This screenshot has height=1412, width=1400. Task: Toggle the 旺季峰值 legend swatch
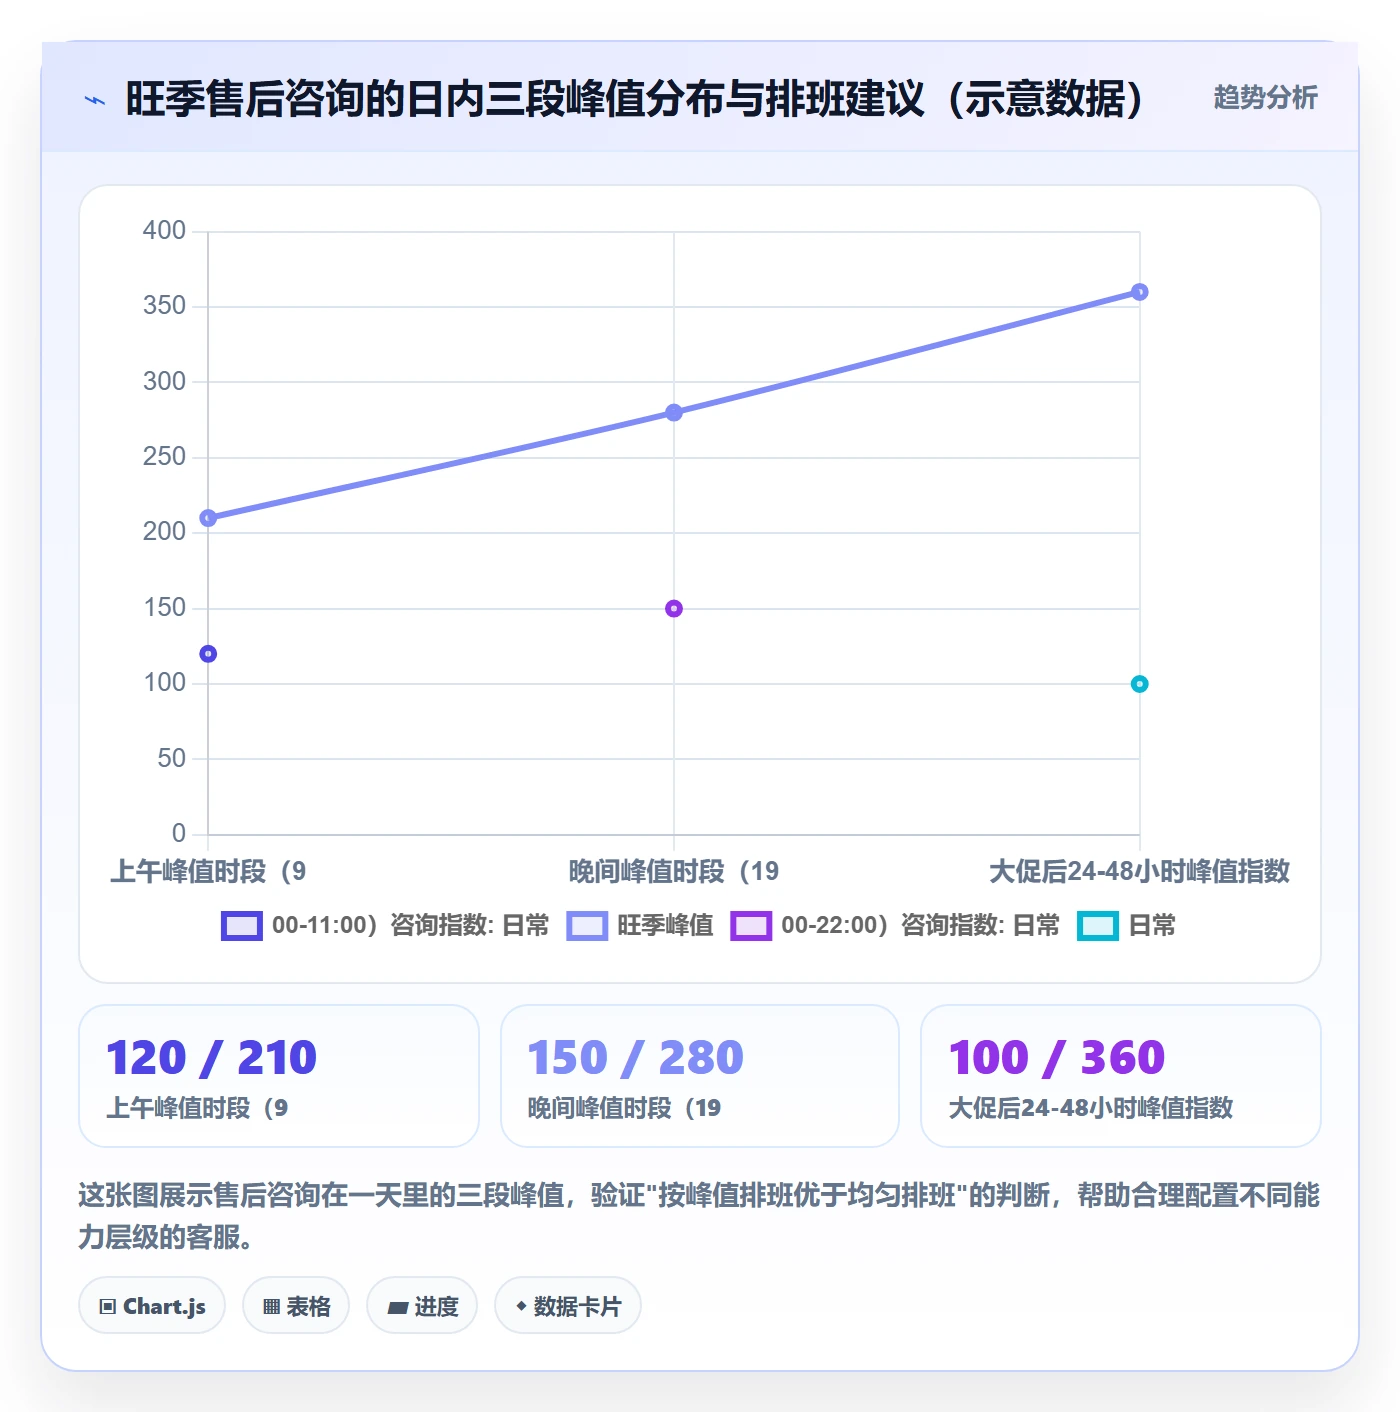587,926
